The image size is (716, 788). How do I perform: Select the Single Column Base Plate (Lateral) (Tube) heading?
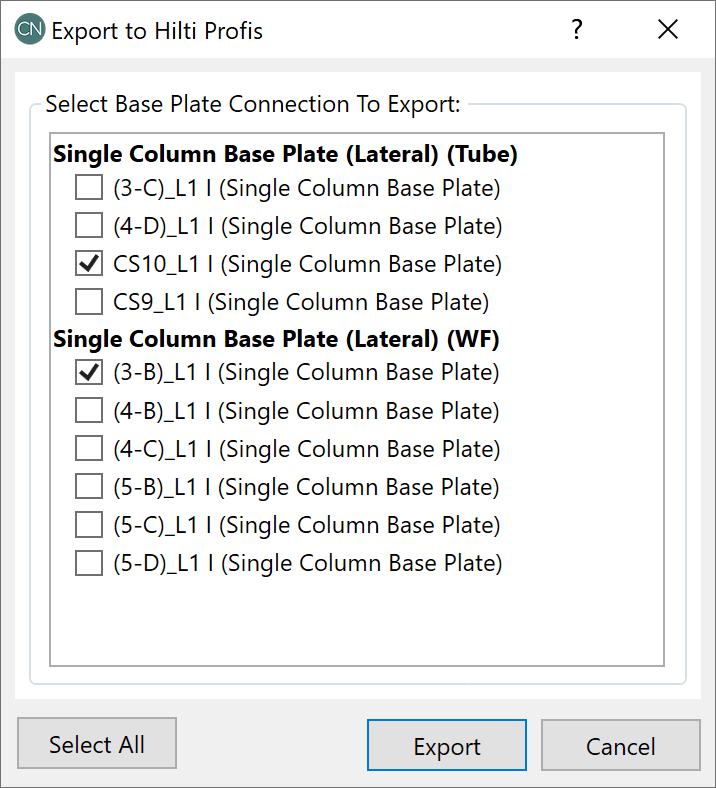285,154
